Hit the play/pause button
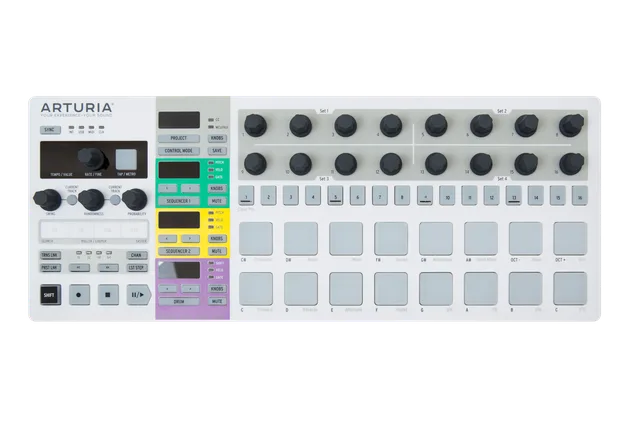The image size is (640, 427). pos(138,295)
